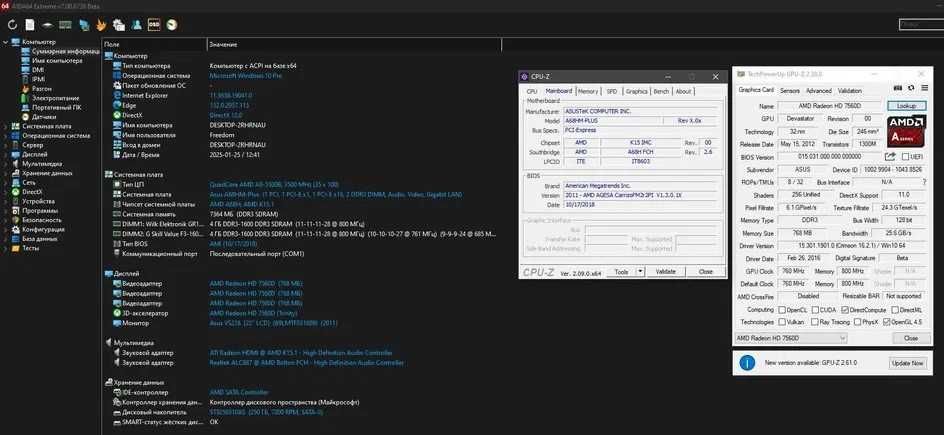Click the Validate button in CPU-Z
The image size is (944, 435).
[x=665, y=271]
